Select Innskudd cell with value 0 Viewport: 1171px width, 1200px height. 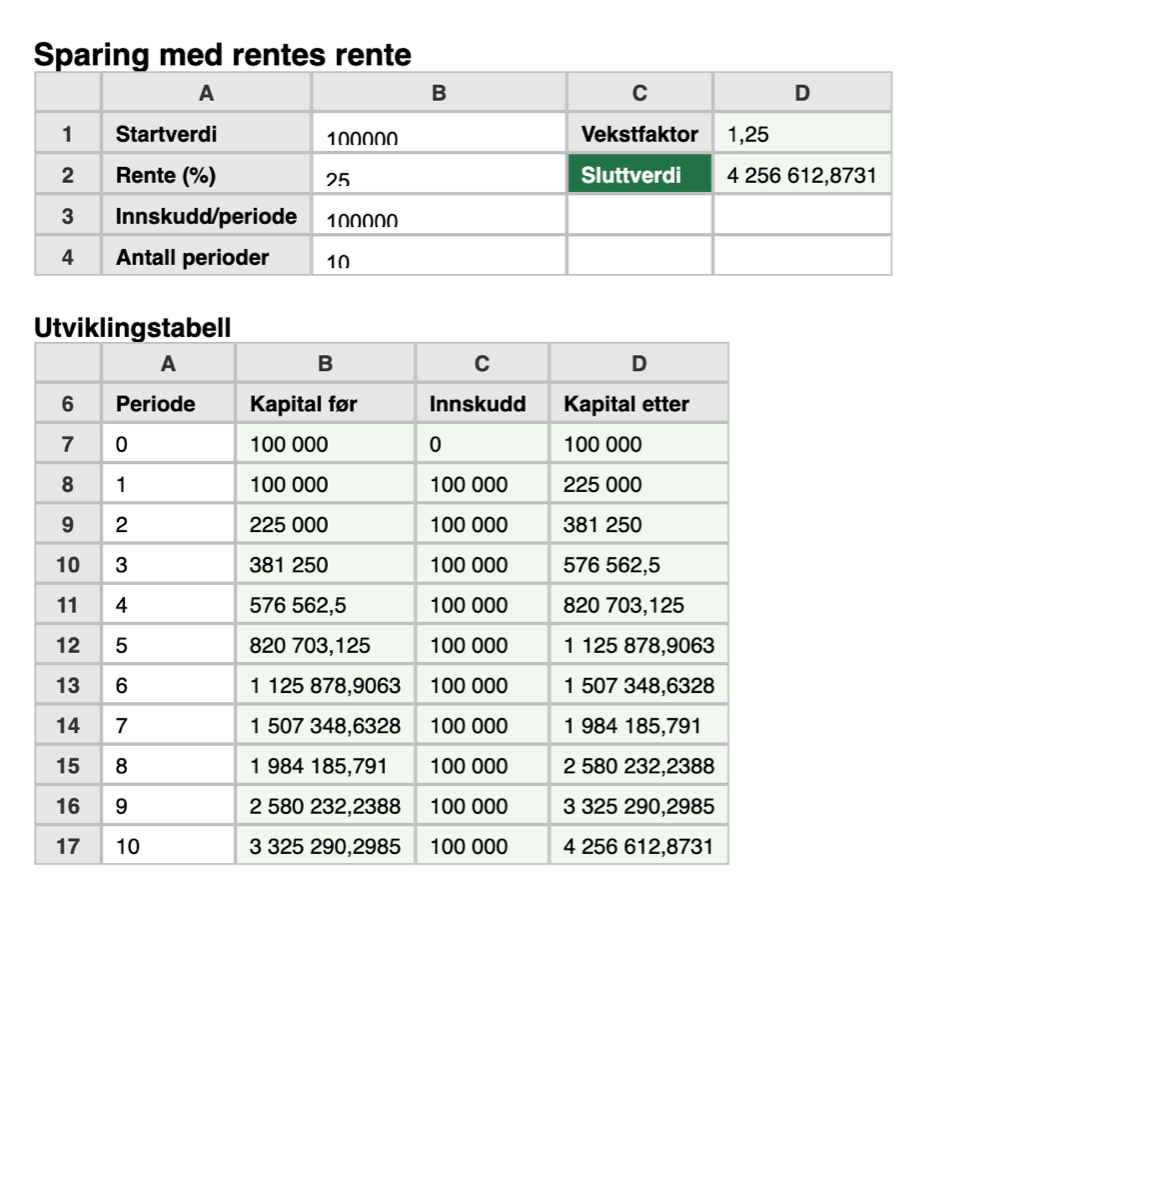coord(482,444)
